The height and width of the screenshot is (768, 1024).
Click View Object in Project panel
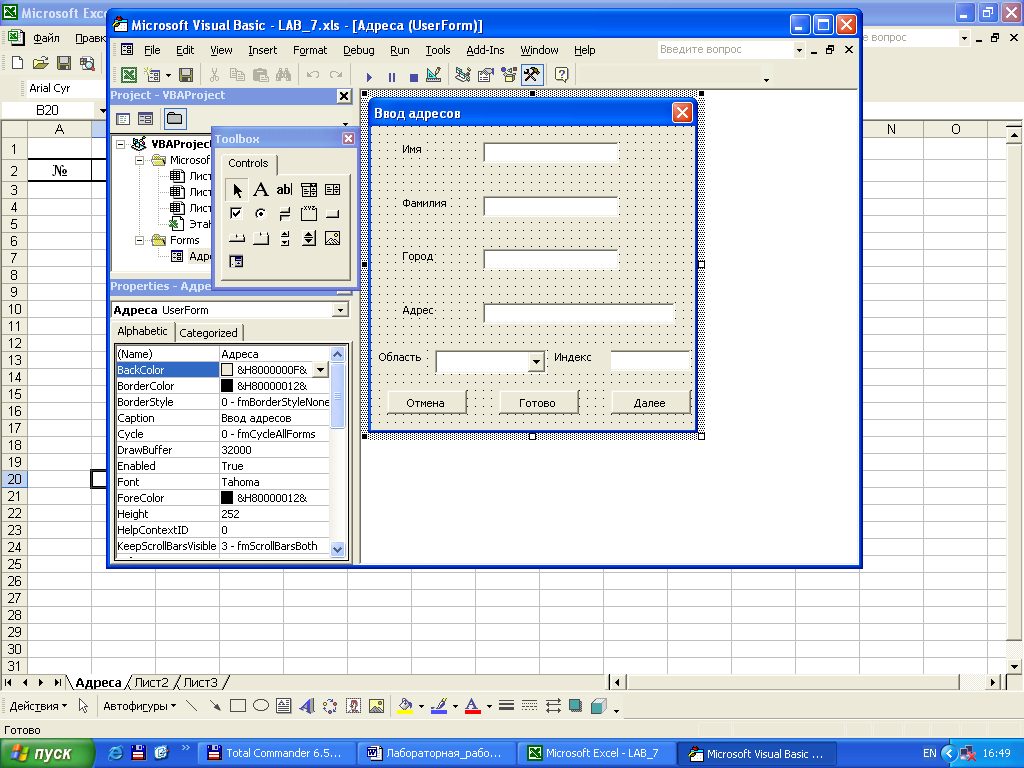(146, 118)
